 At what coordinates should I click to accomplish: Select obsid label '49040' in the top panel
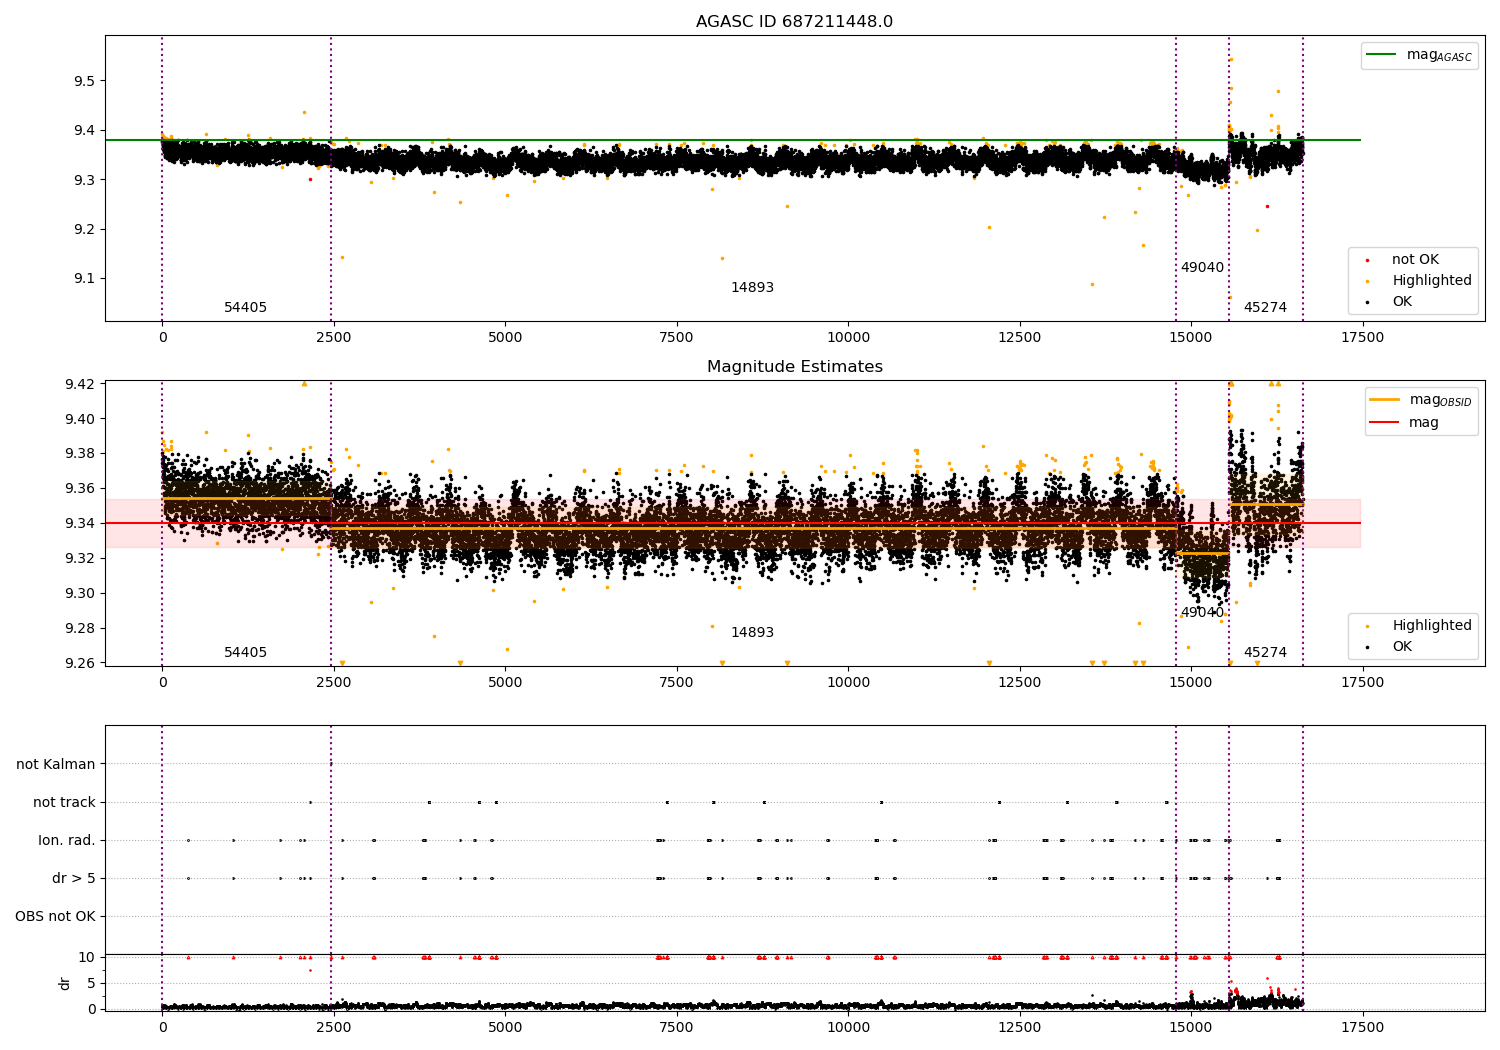(x=1202, y=268)
